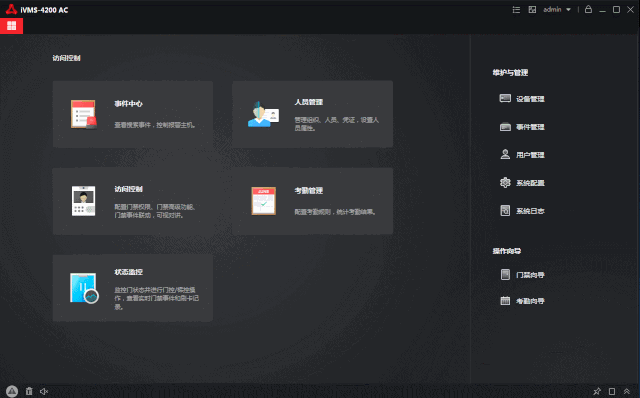This screenshot has height=398, width=640.
Task: Open 系统日志 system log
Action: pyautogui.click(x=522, y=211)
